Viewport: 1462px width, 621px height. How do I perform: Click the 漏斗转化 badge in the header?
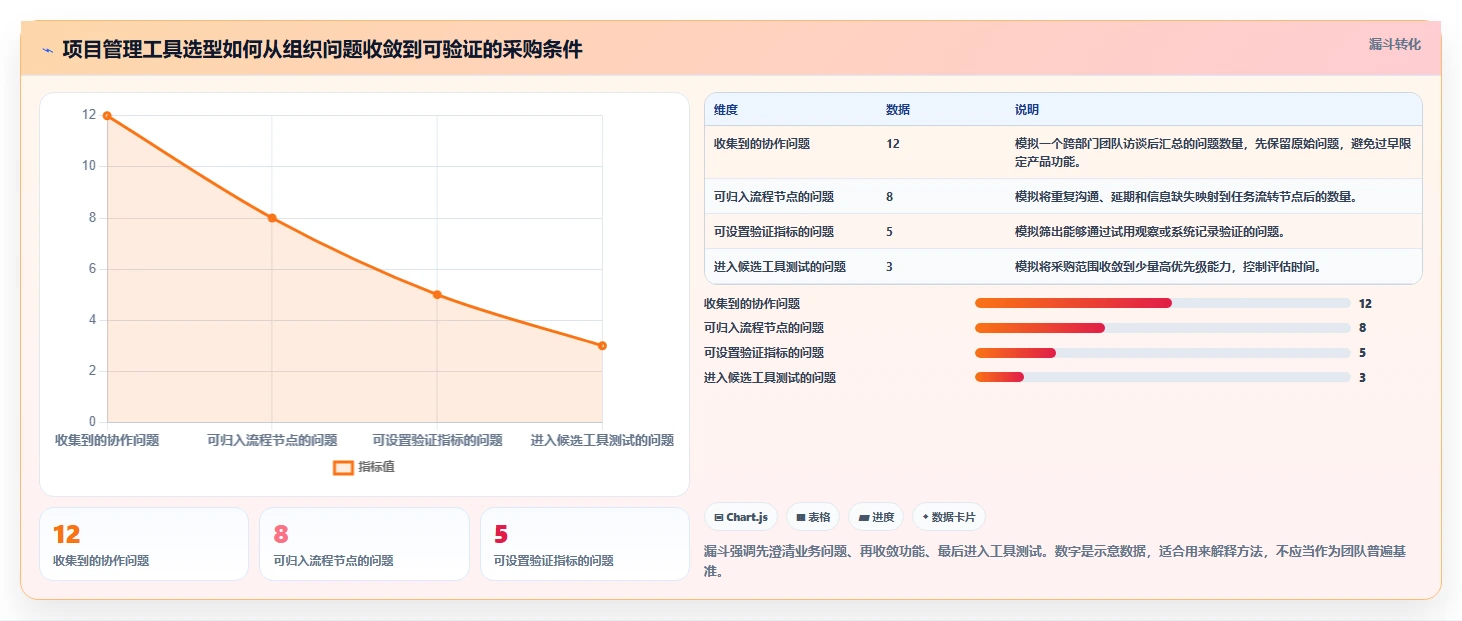click(1394, 44)
